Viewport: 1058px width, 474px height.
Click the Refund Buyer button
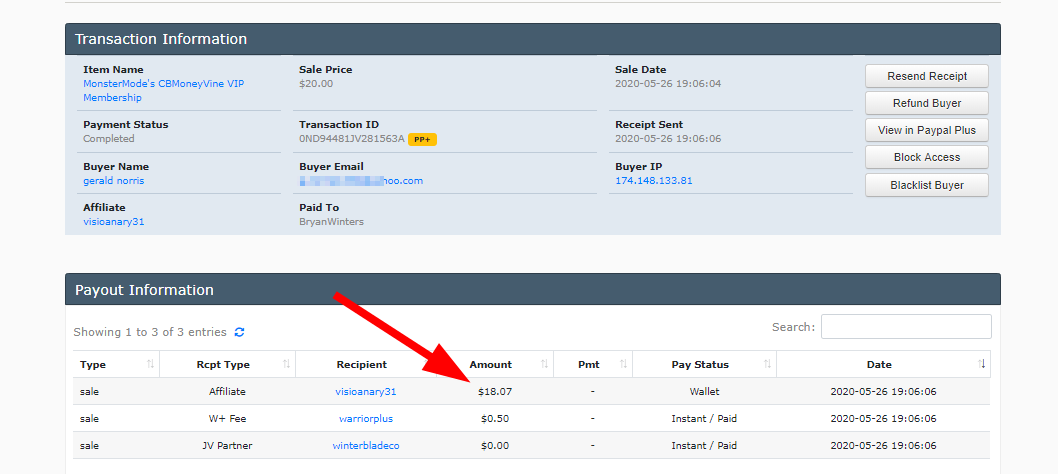pyautogui.click(x=926, y=103)
